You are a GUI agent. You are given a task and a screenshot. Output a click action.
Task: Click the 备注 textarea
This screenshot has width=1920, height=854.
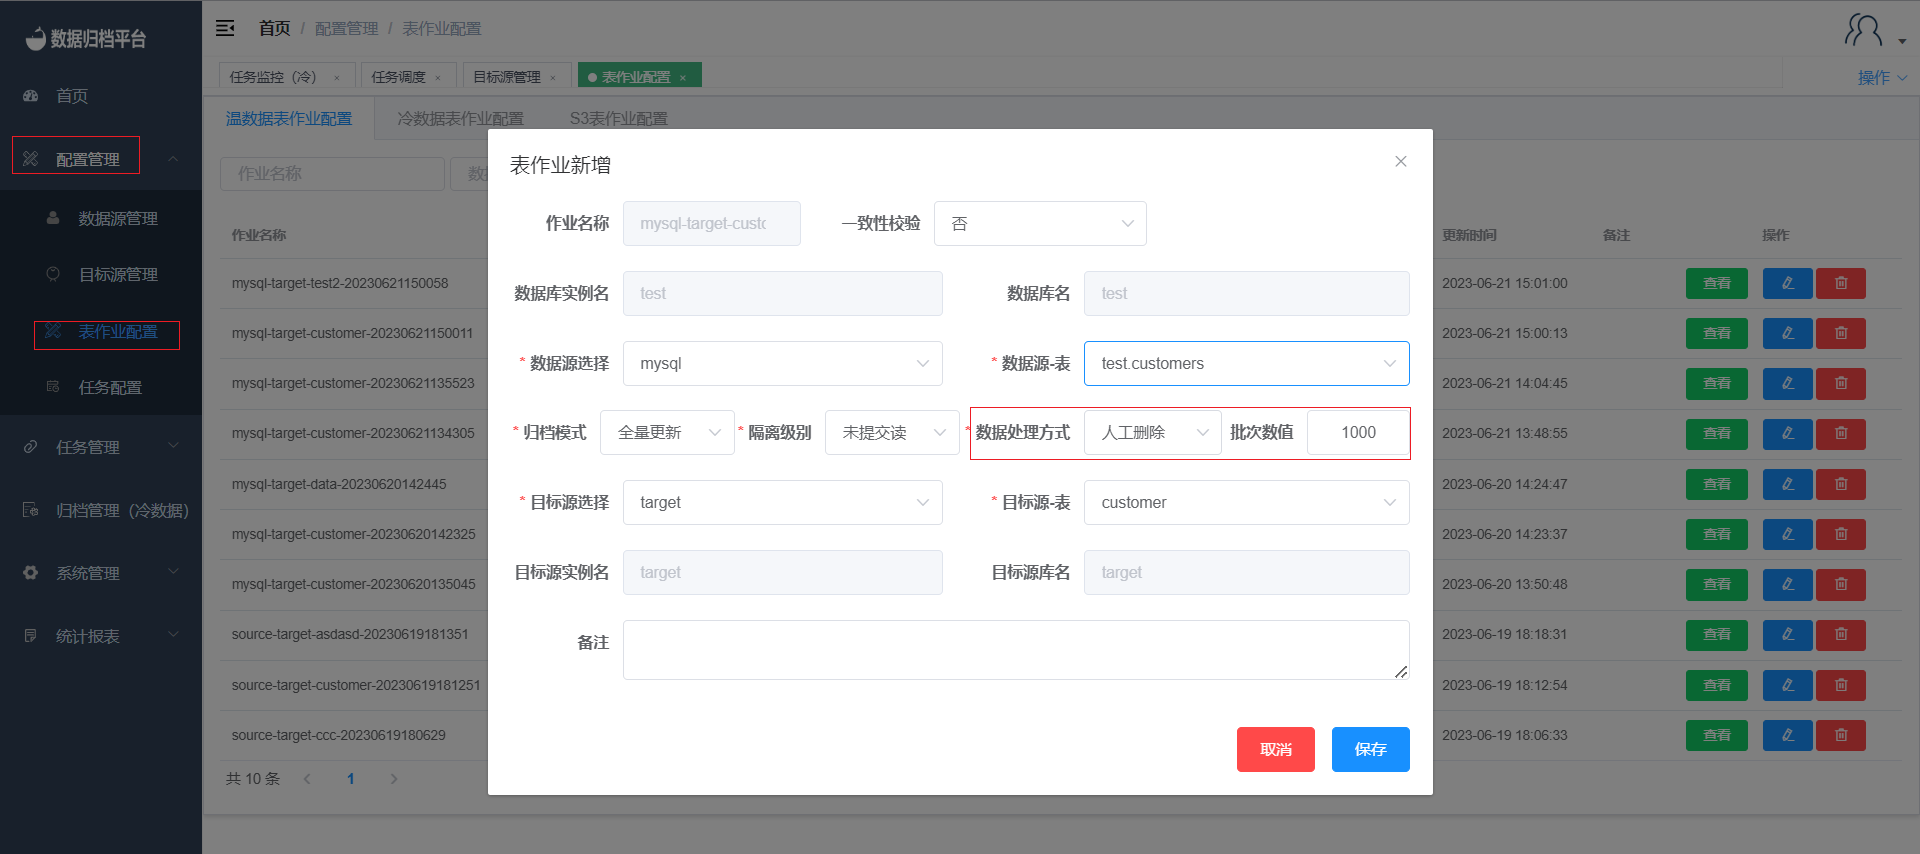pos(1016,650)
